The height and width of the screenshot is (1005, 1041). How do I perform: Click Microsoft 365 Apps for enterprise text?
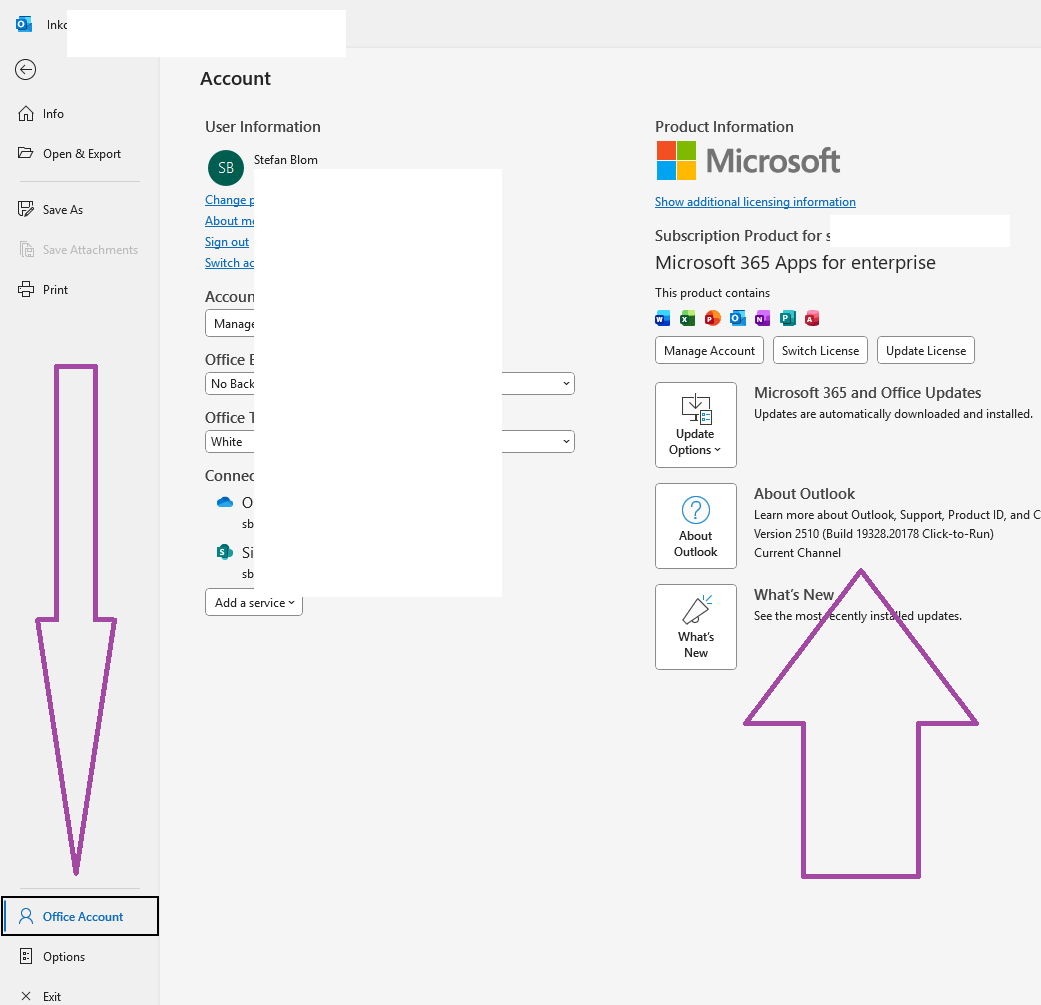(795, 263)
